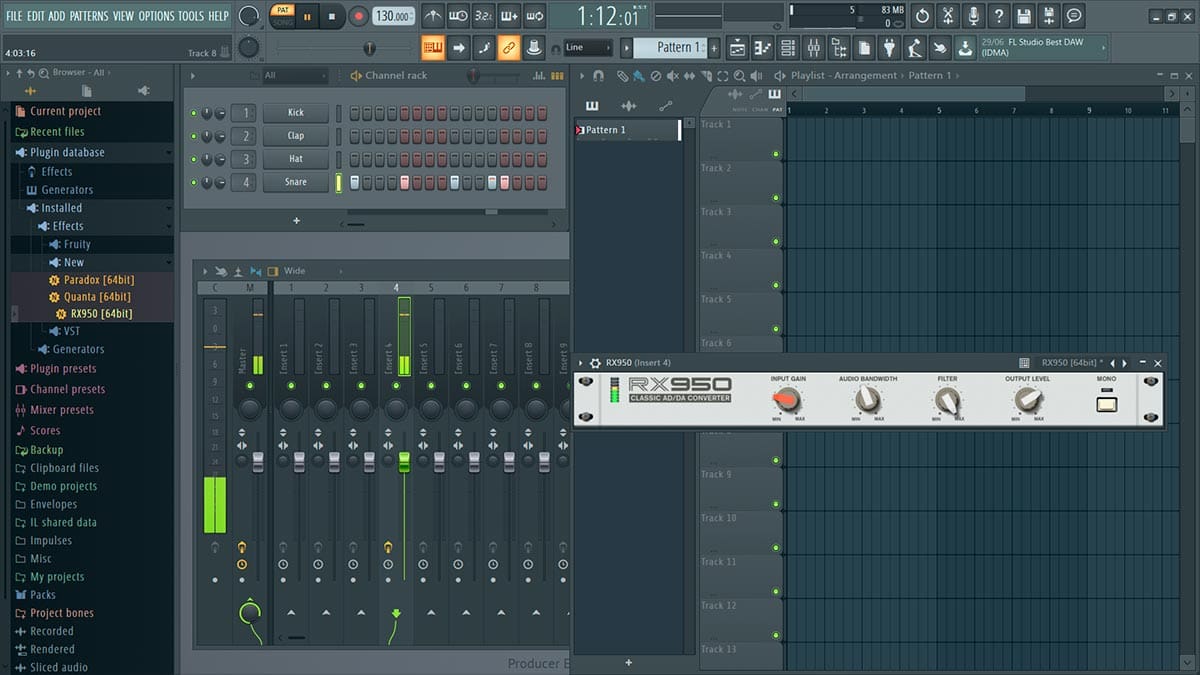Mute the Hat channel with green LED

[194, 159]
